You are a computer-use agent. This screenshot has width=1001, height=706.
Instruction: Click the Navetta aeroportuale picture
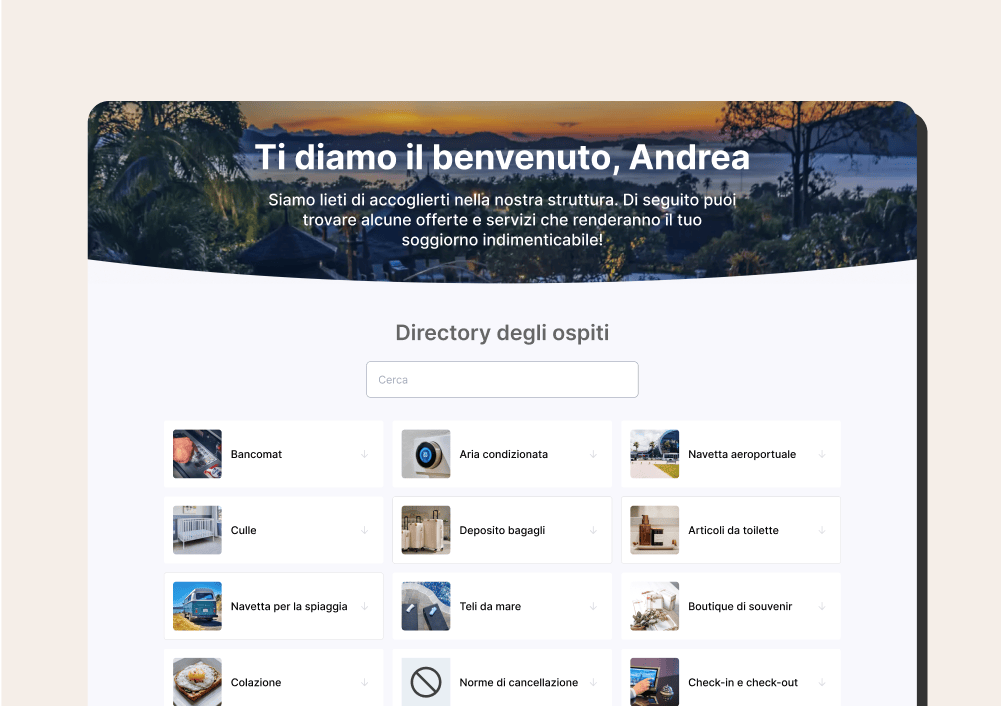tap(654, 454)
